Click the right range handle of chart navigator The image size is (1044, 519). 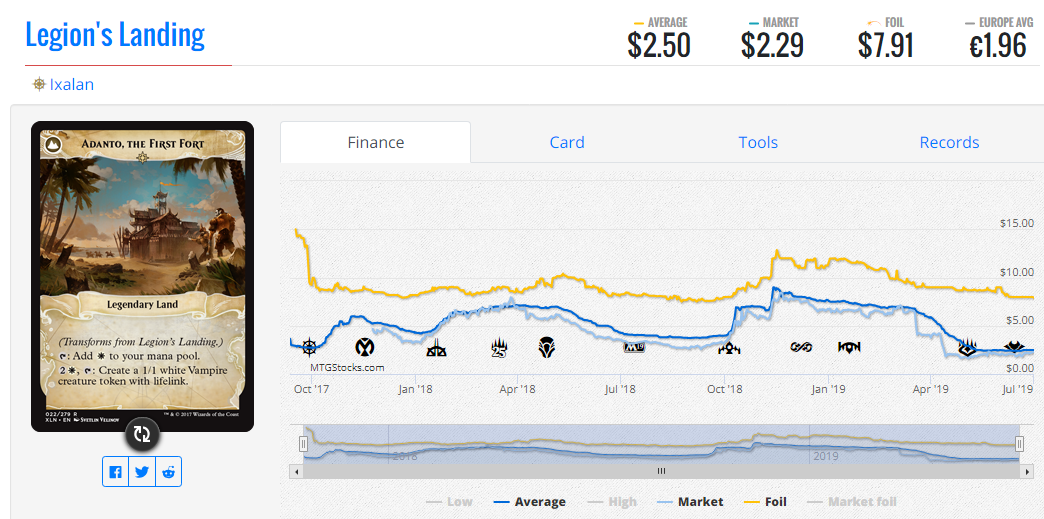pos(1019,444)
